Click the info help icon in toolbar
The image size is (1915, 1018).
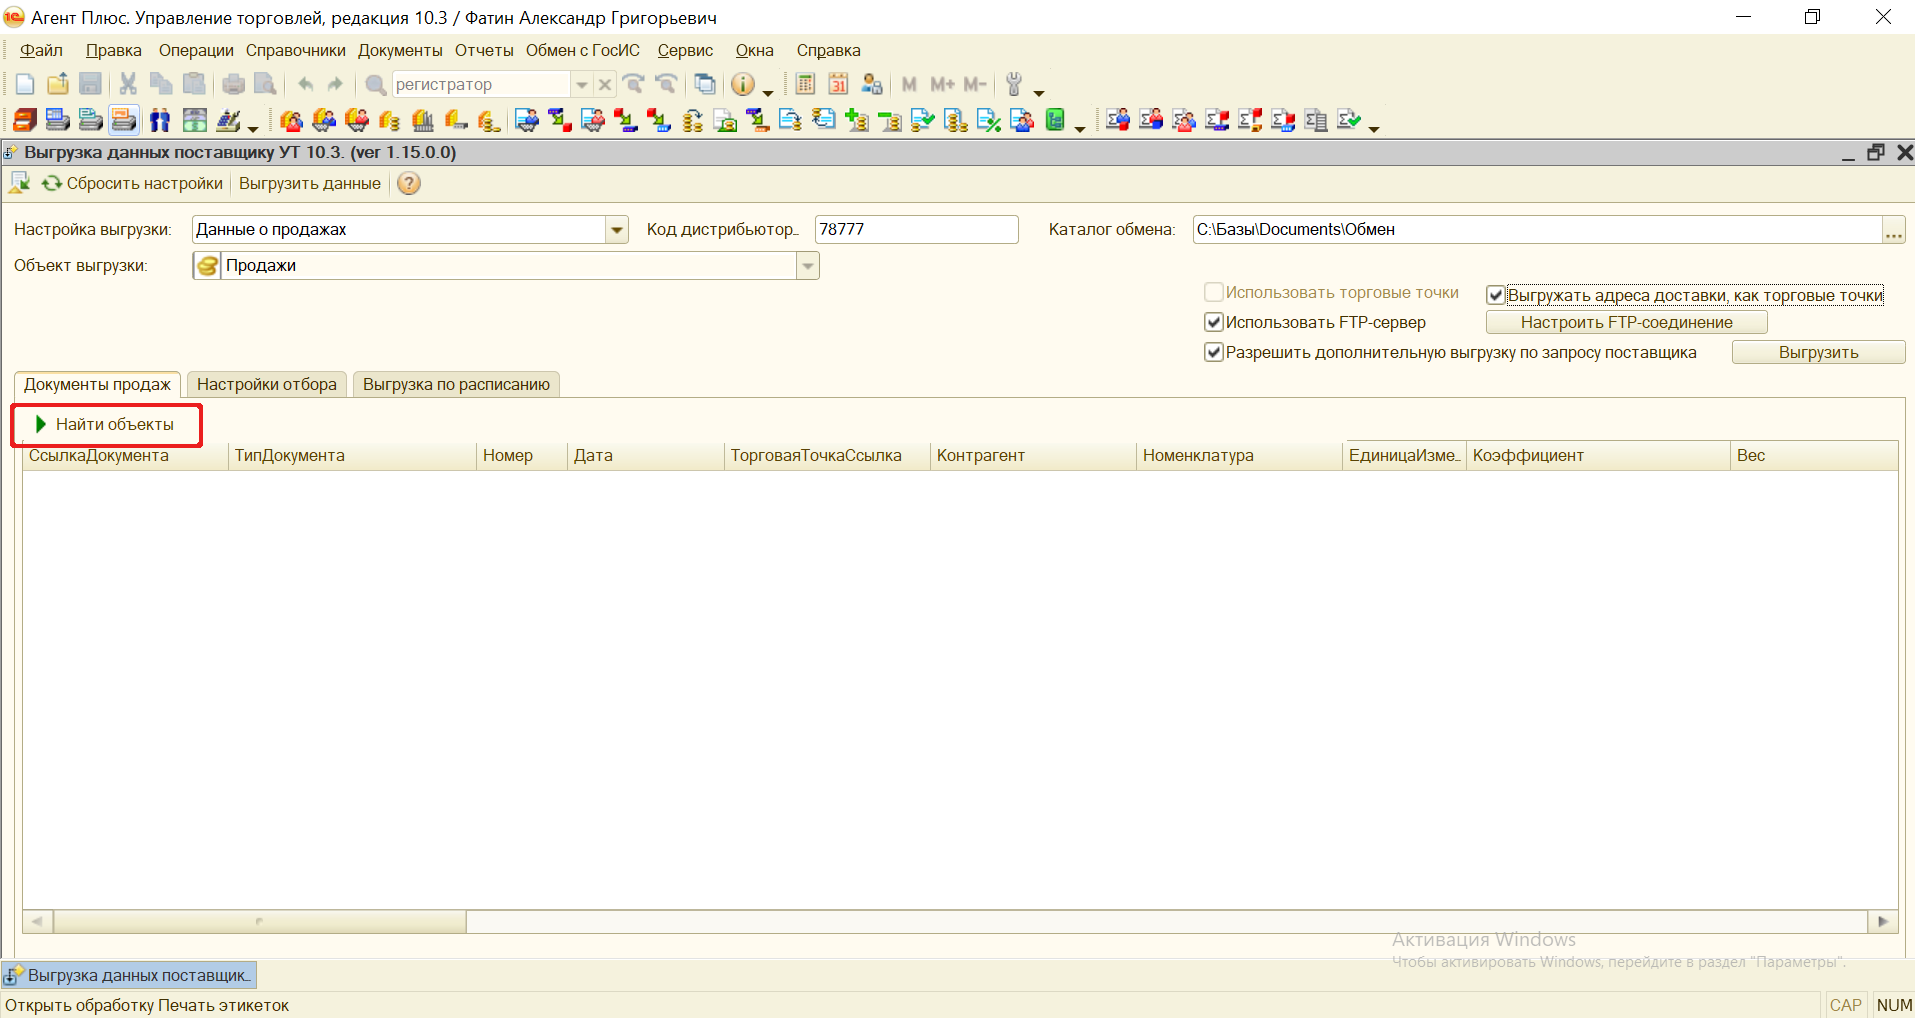tap(743, 85)
